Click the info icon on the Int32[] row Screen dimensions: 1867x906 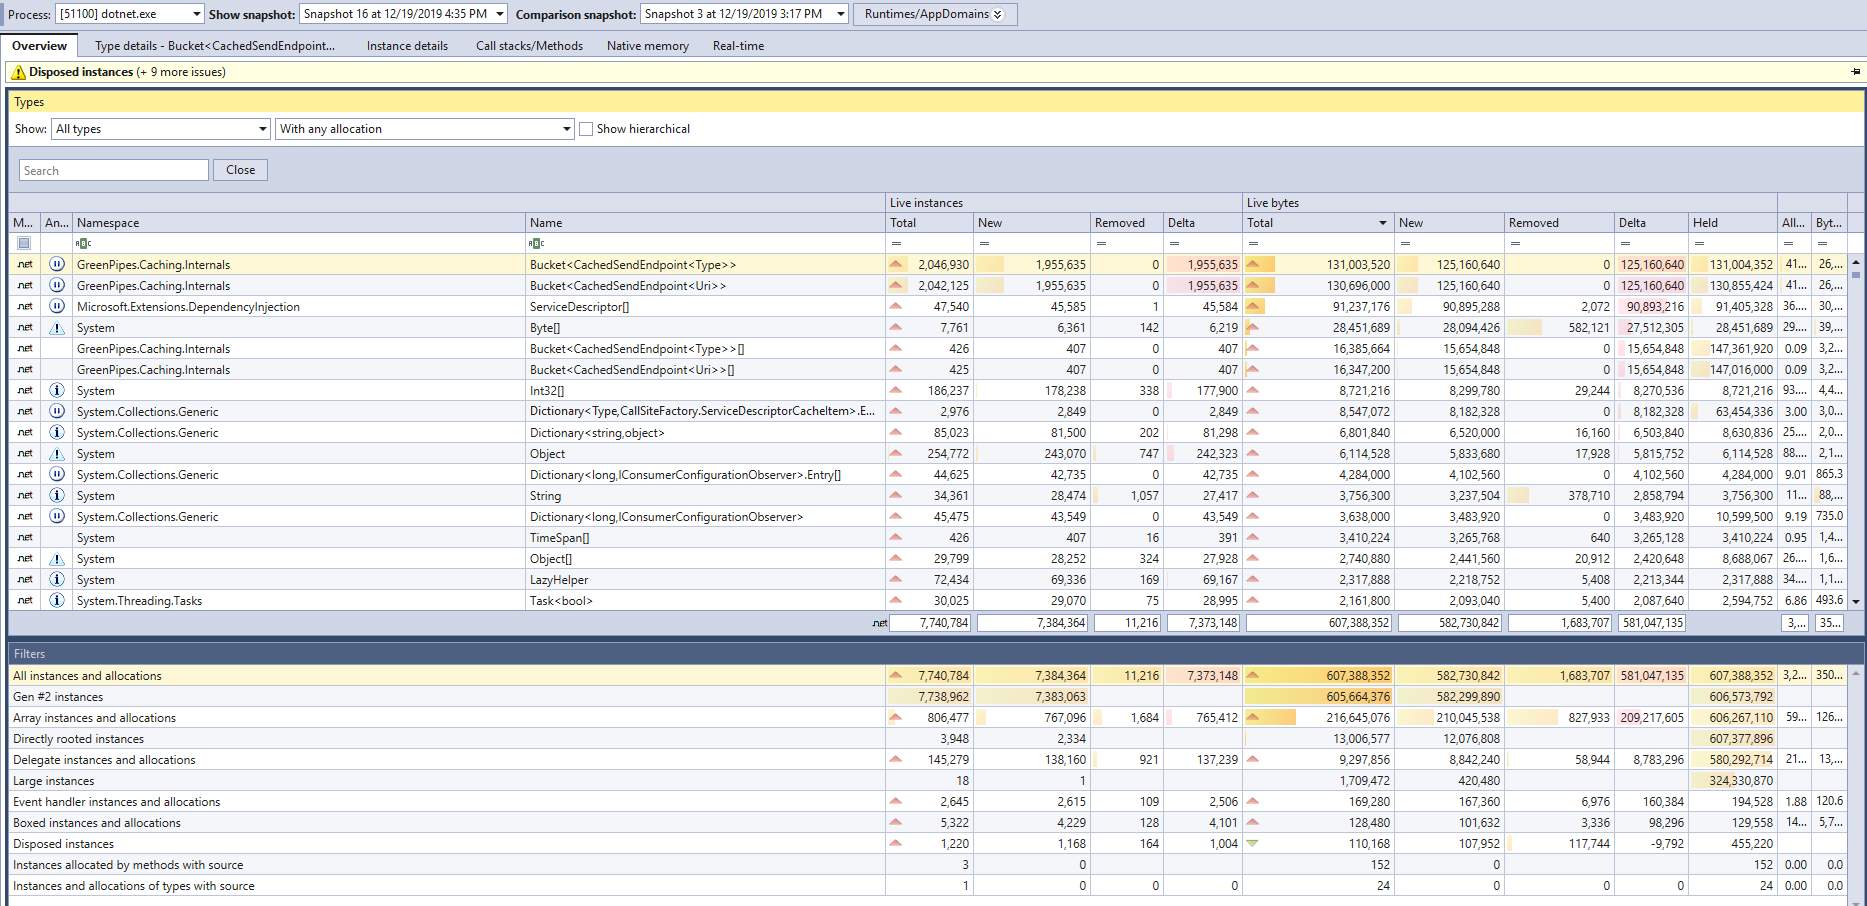[x=57, y=390]
